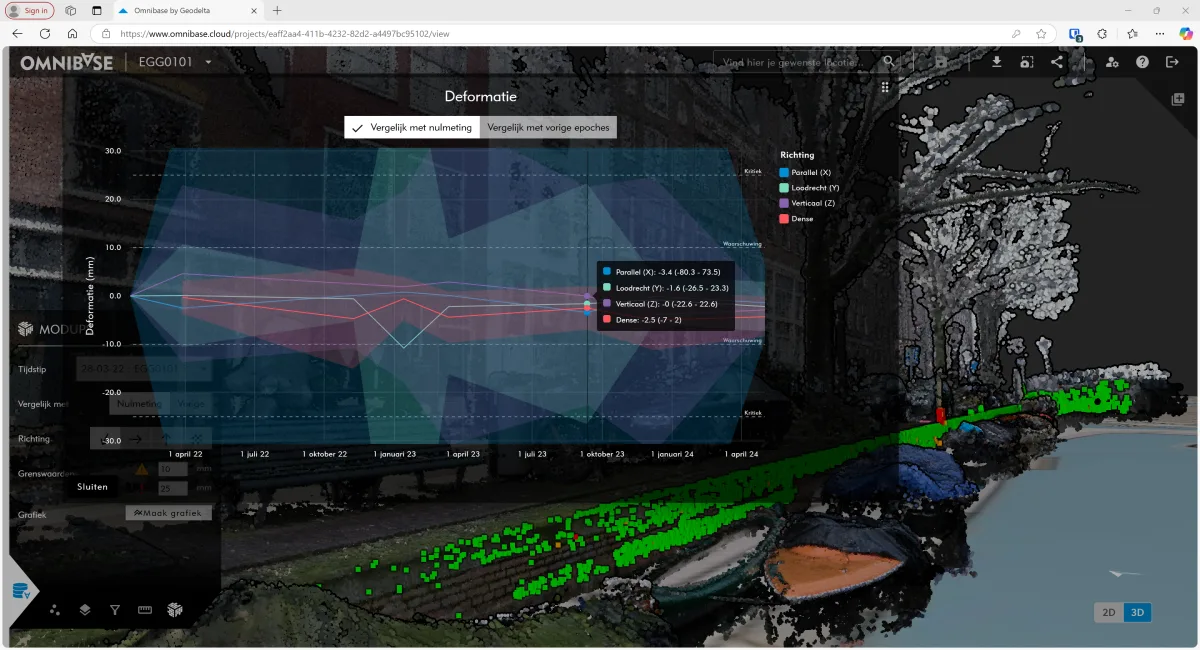Click the 10 mm warning threshold field
This screenshot has width=1200, height=650.
coord(174,469)
